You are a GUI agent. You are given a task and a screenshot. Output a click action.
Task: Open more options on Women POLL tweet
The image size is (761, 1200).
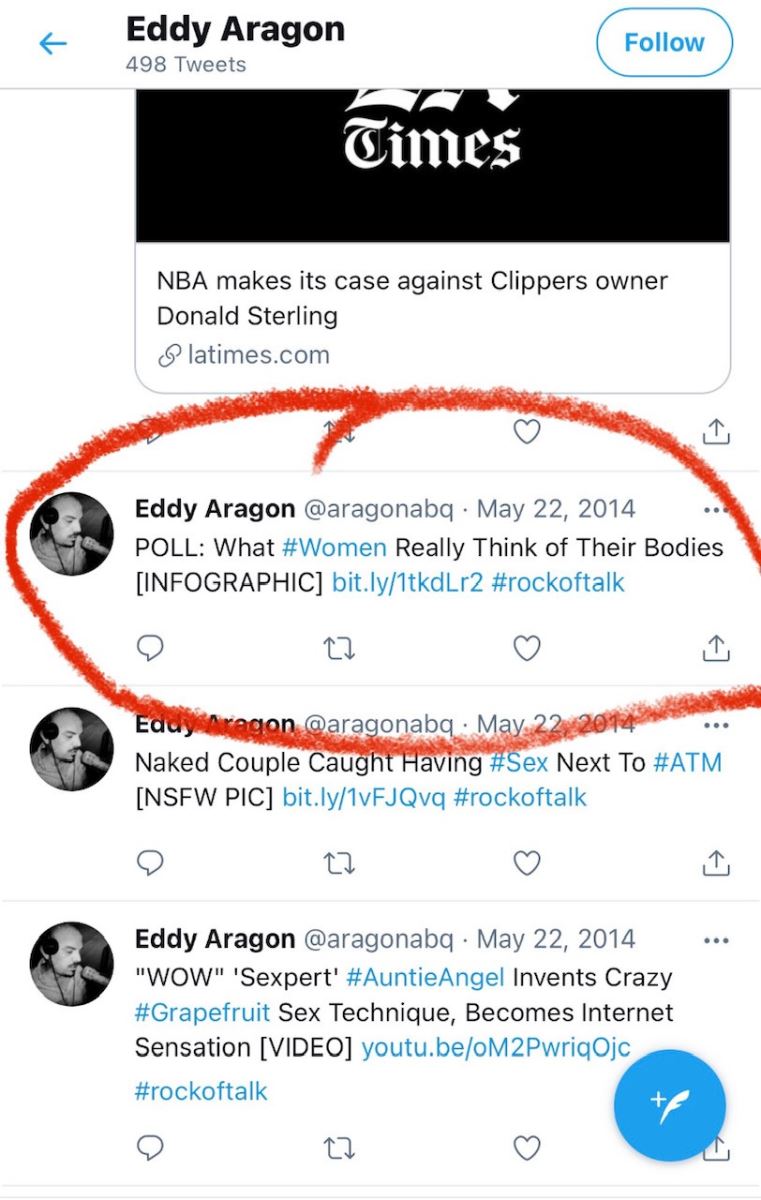[716, 510]
